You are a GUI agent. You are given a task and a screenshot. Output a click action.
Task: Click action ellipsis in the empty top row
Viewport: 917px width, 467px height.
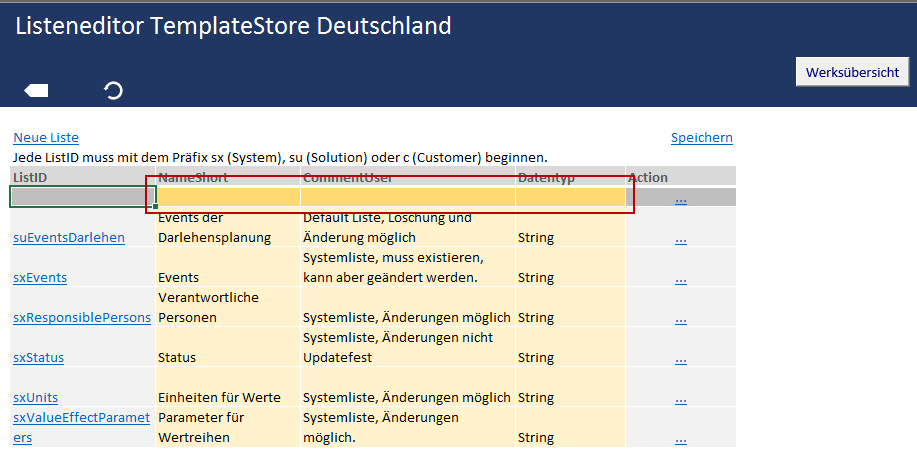(x=681, y=198)
